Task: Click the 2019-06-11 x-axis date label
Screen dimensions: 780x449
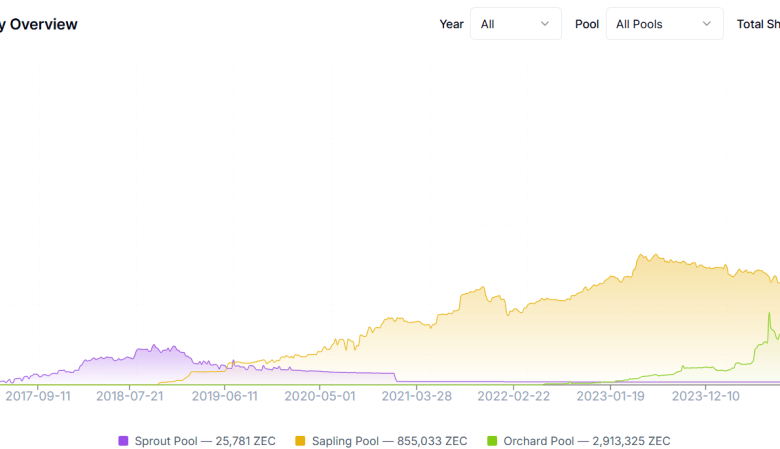Action: (x=225, y=396)
